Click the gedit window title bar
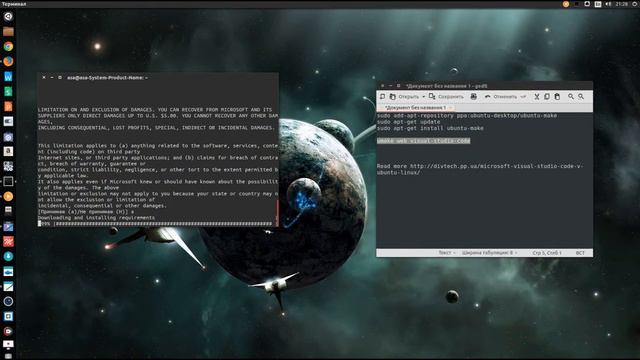Screen dimensions: 640x360 (484, 86)
